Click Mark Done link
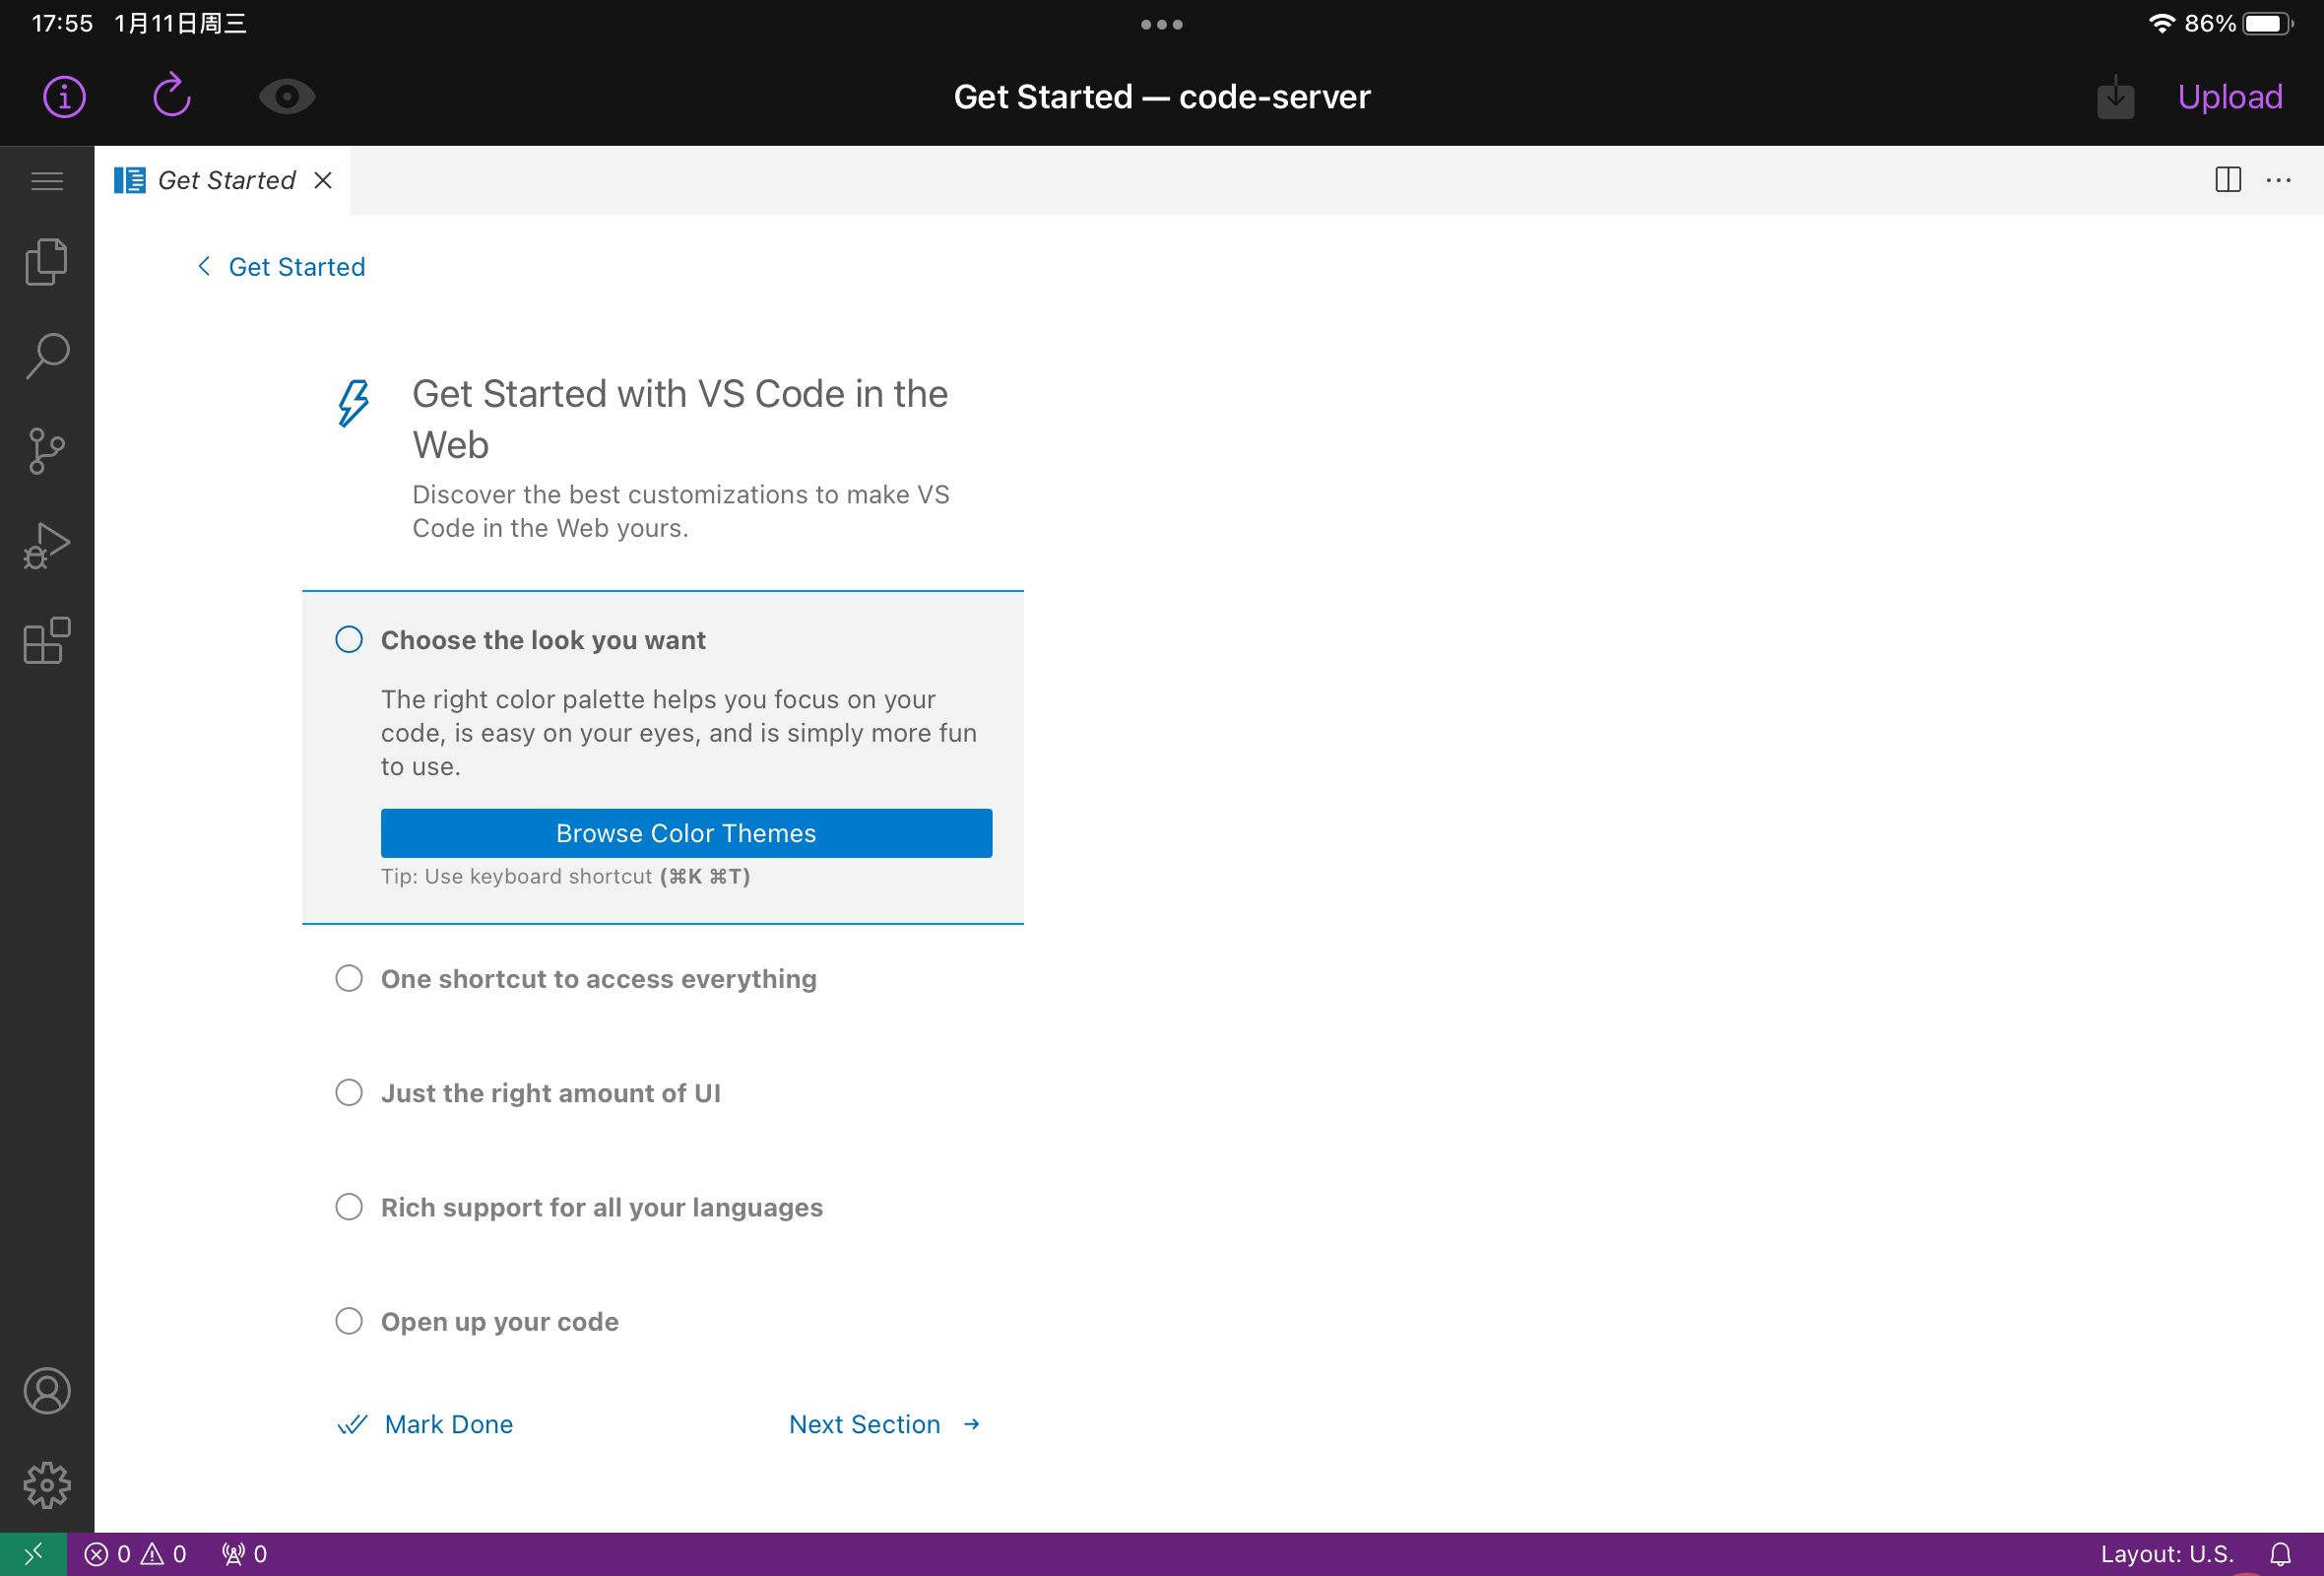This screenshot has height=1576, width=2324. [449, 1424]
